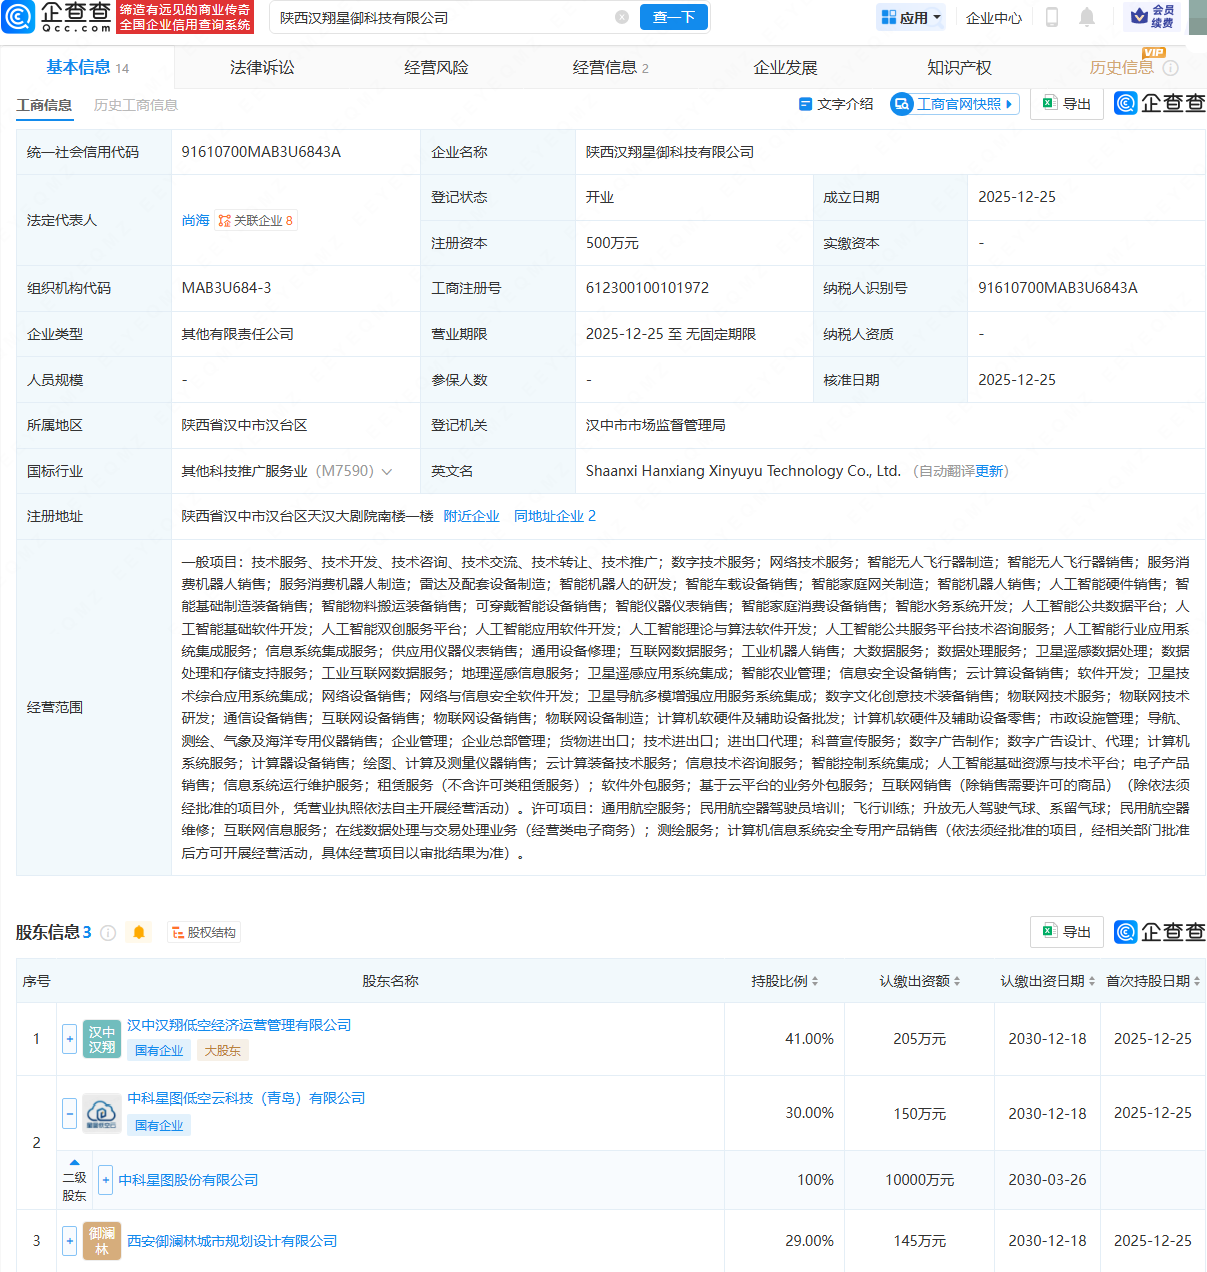This screenshot has width=1207, height=1272.
Task: Click the 查一下 search button
Action: pos(673,17)
